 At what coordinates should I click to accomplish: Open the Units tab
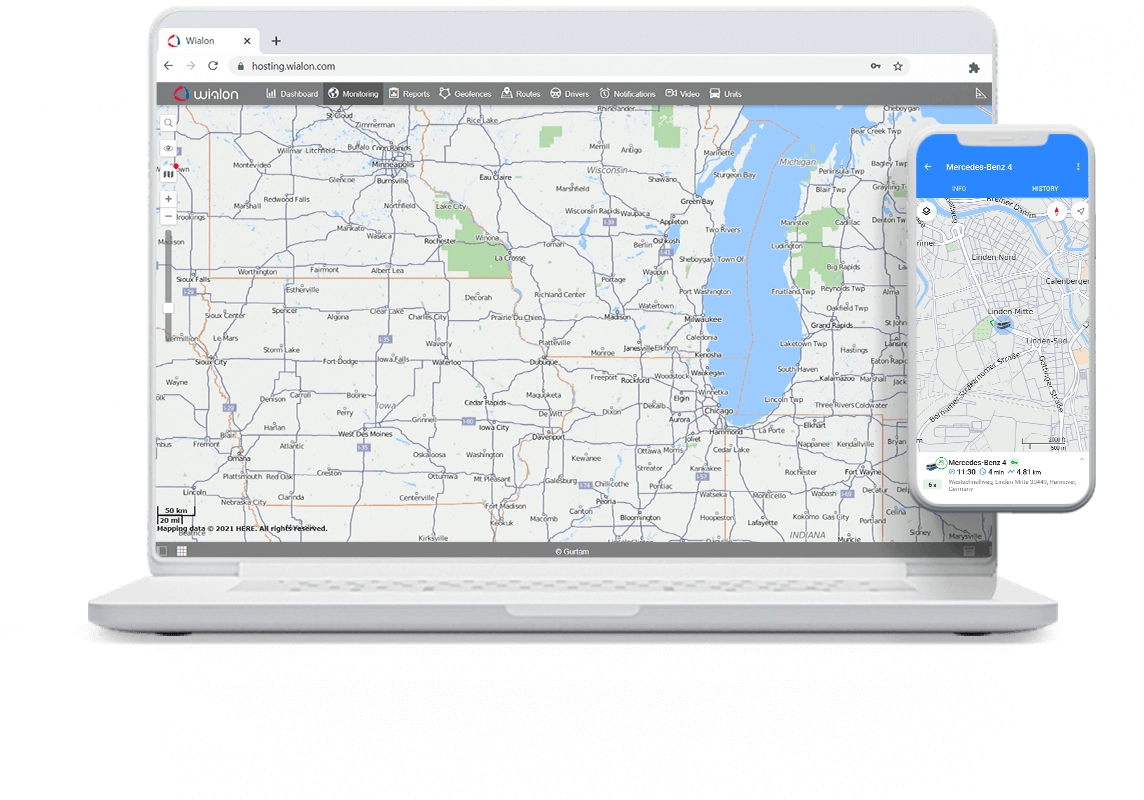click(725, 93)
